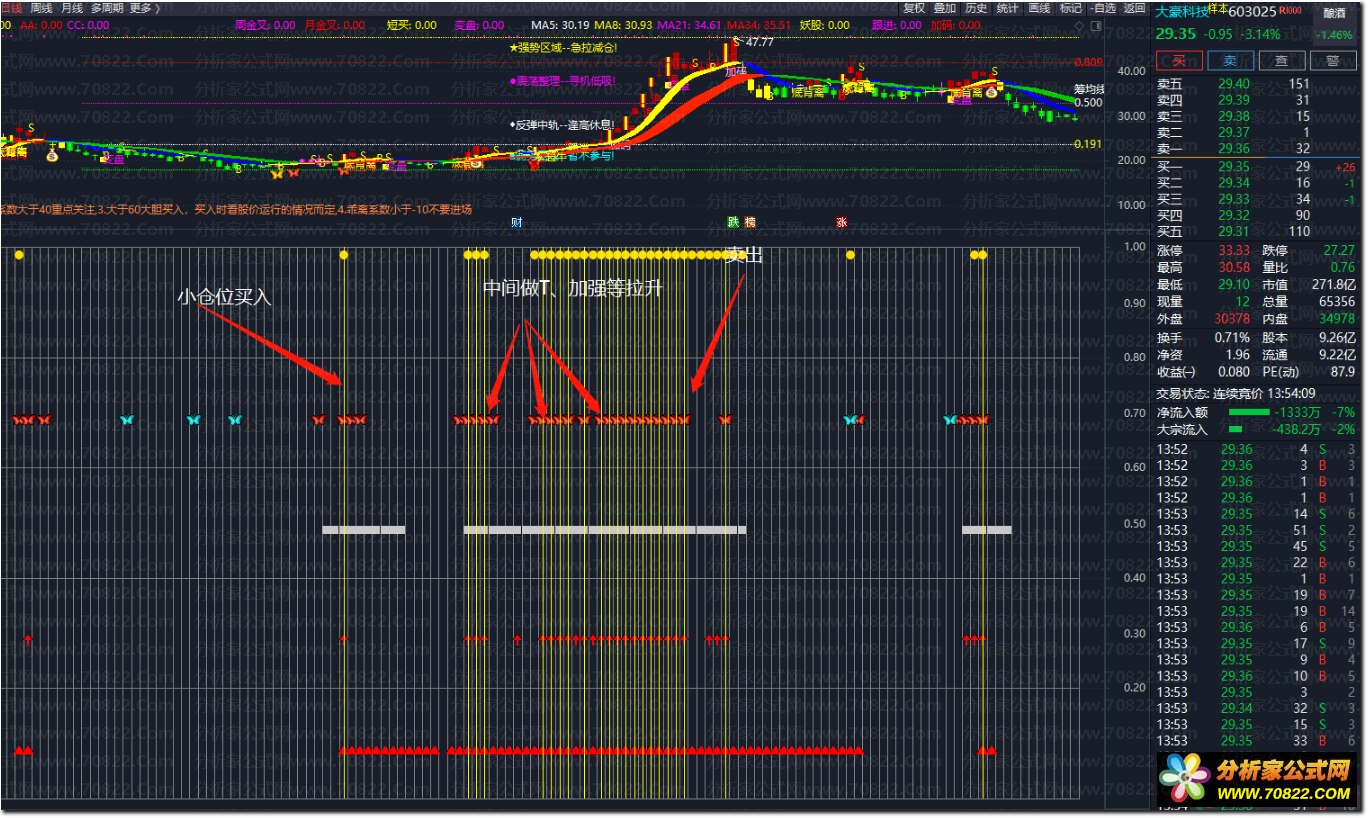Select the 卖四 row at 29.39
The width and height of the screenshot is (1369, 818).
point(1256,100)
